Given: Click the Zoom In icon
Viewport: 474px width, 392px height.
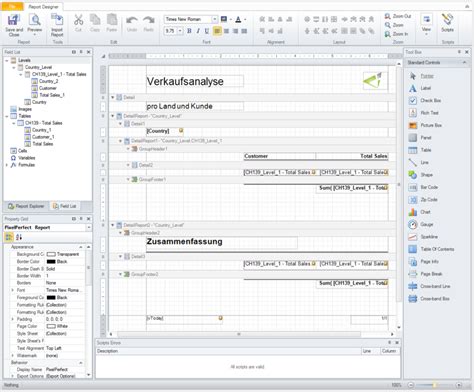Looking at the screenshot, I should pyautogui.click(x=388, y=34).
